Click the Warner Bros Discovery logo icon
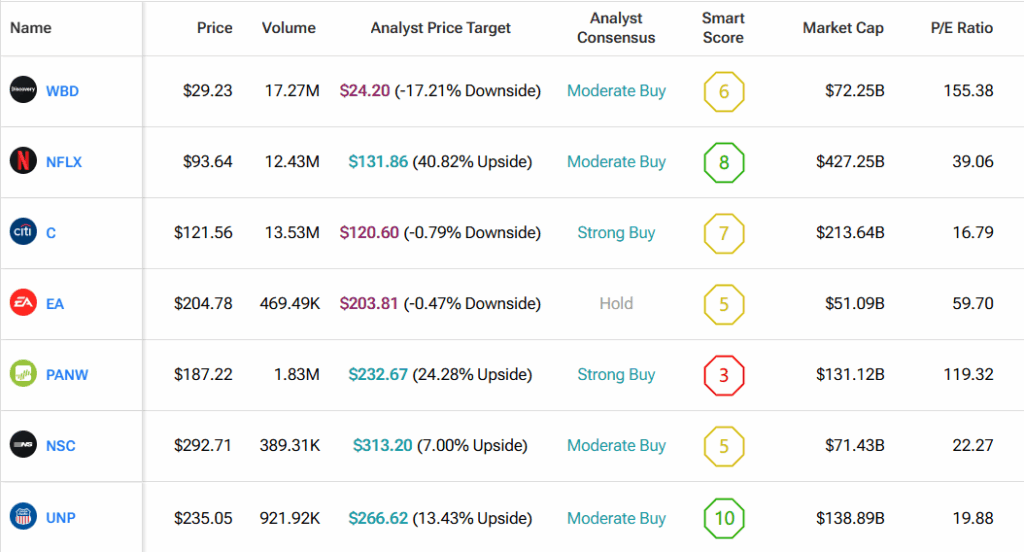1024x552 pixels. [x=23, y=90]
